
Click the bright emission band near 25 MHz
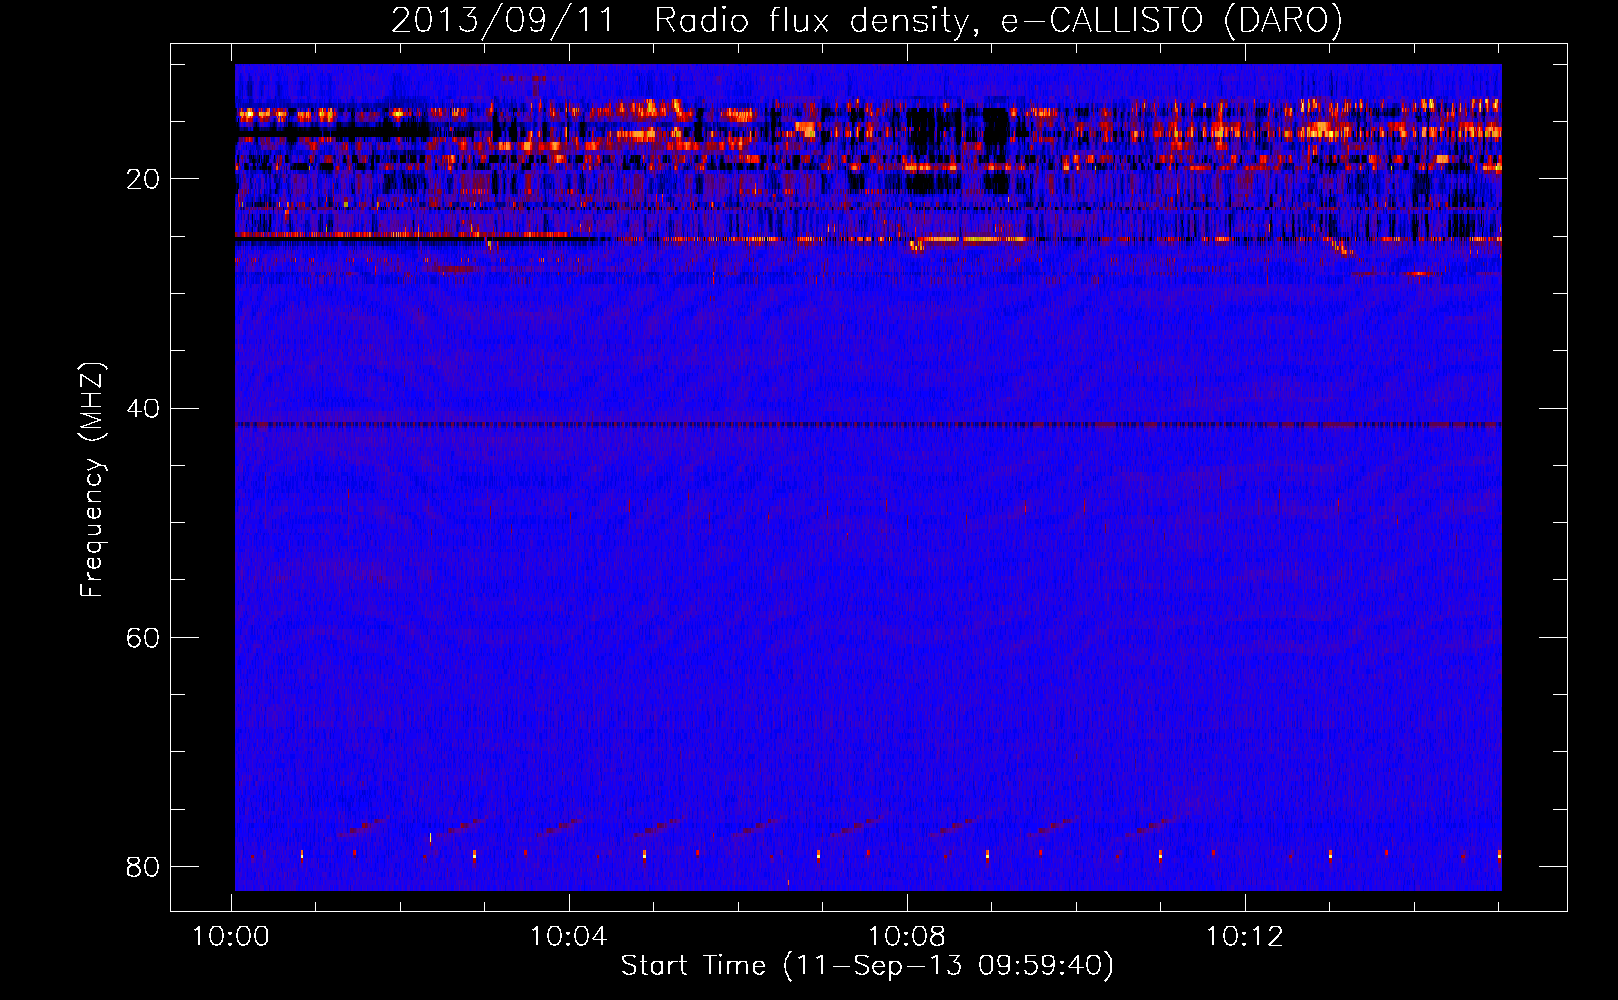click(x=868, y=238)
